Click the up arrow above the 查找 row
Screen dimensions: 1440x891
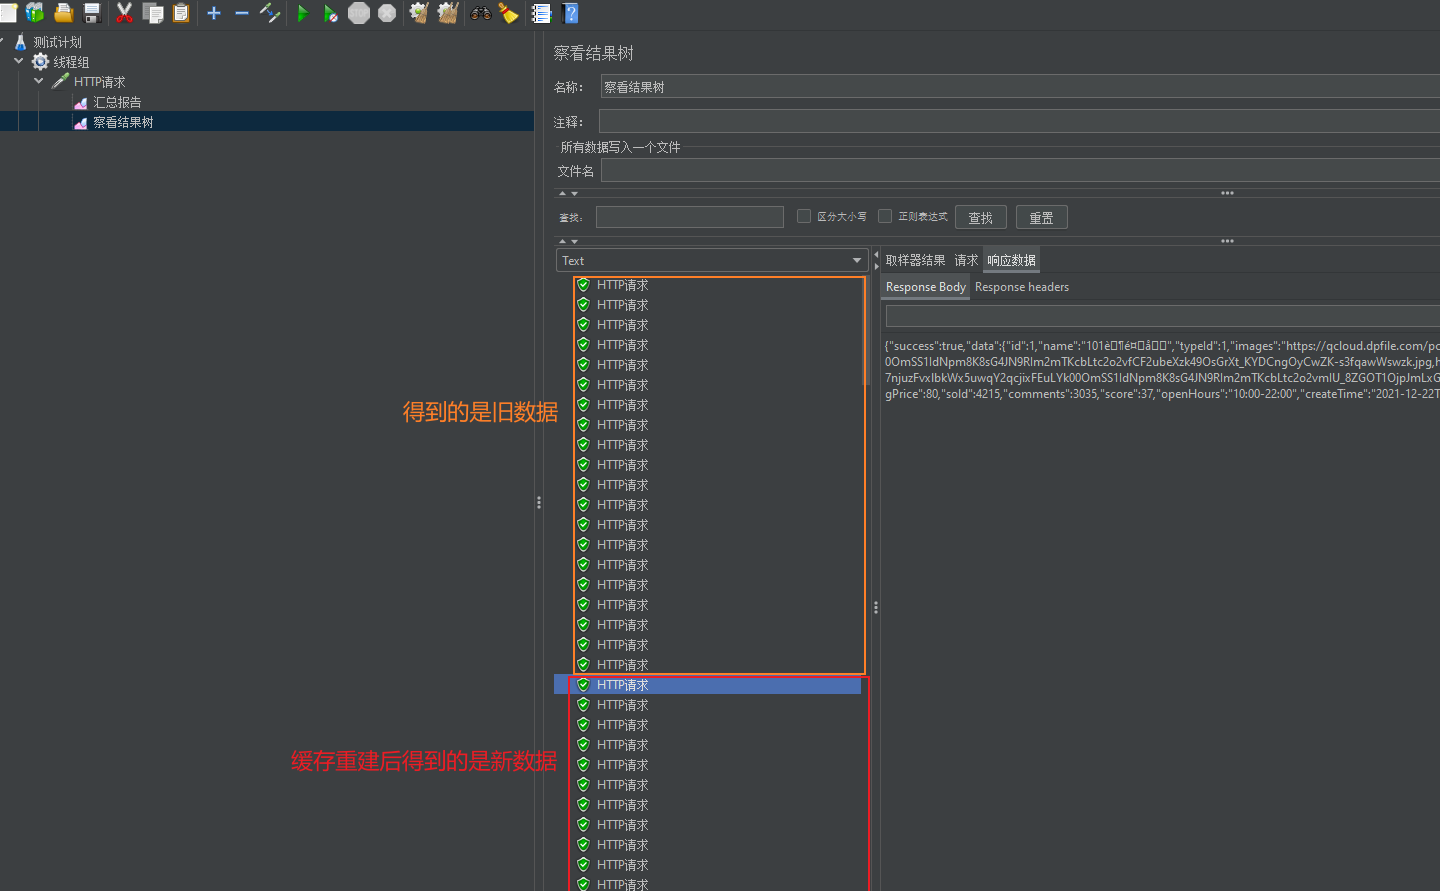(x=563, y=193)
